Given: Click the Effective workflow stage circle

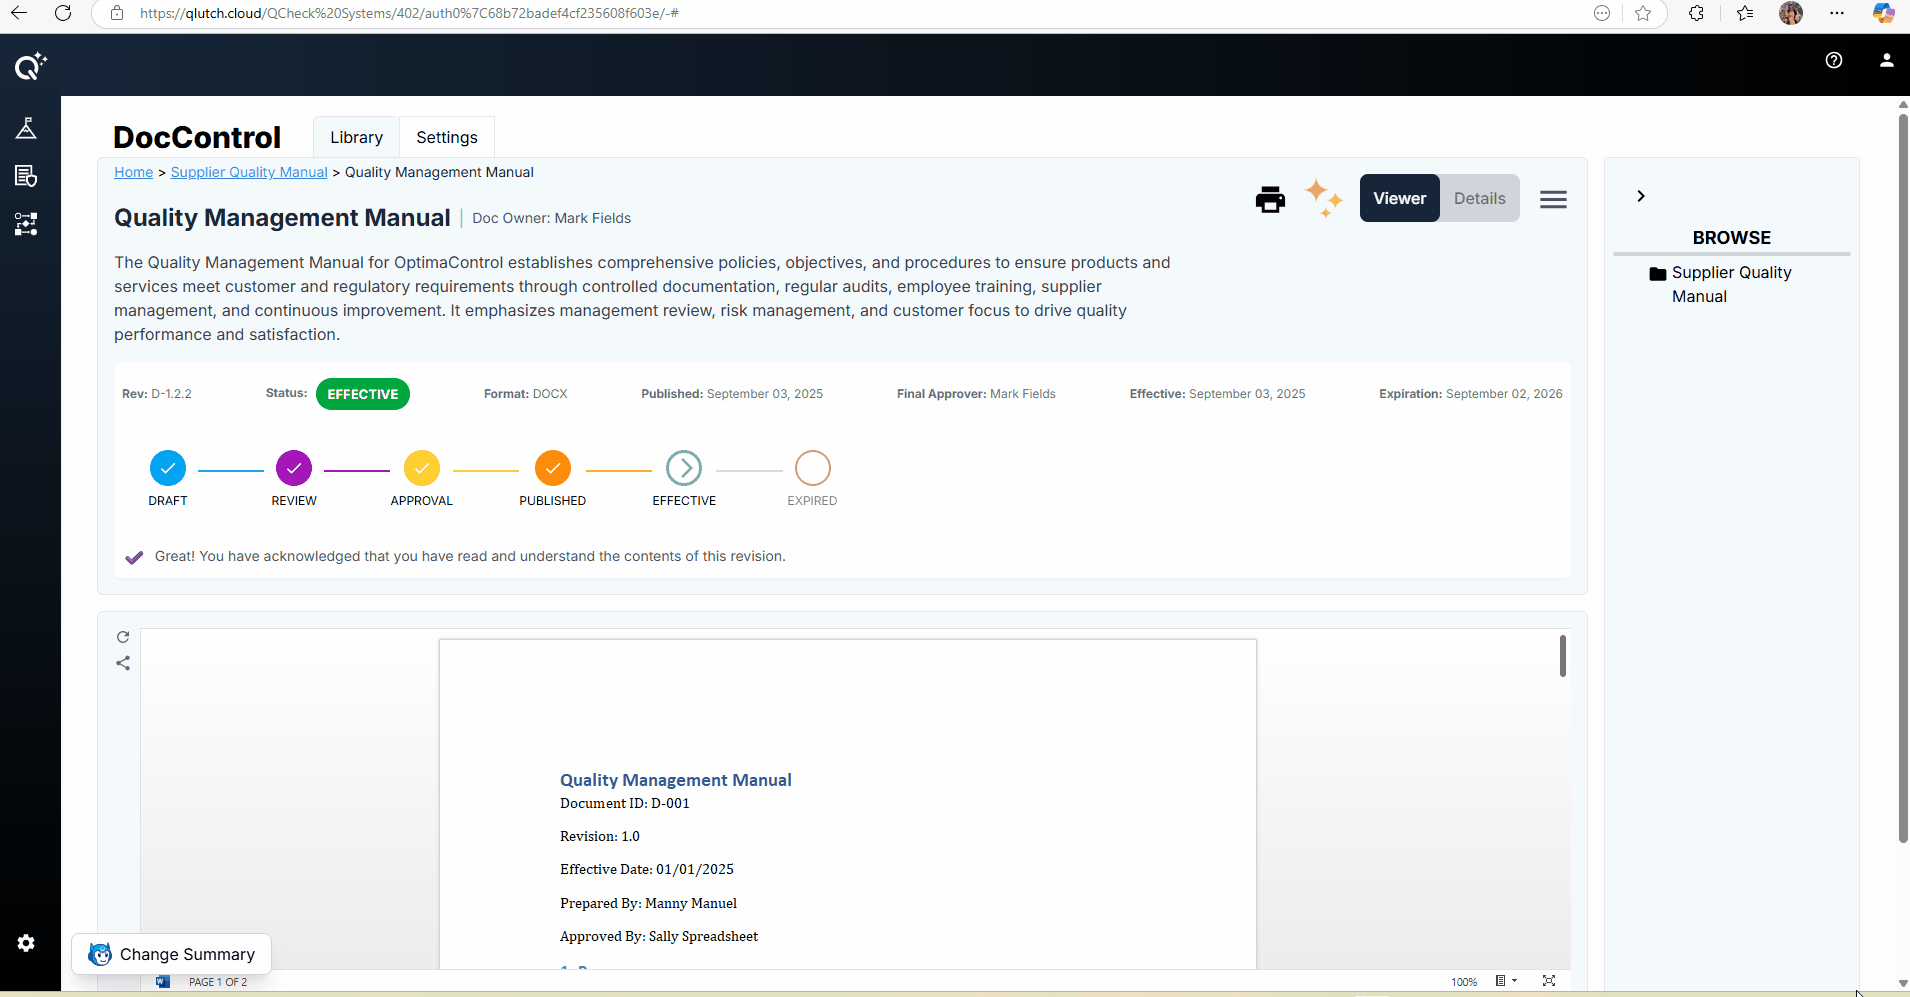Looking at the screenshot, I should pos(684,468).
